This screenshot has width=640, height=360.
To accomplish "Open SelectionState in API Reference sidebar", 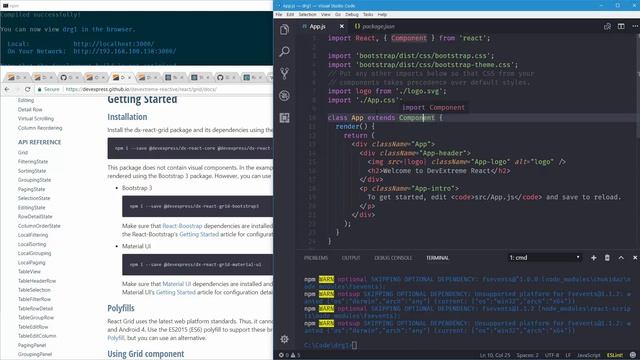I will (x=34, y=198).
